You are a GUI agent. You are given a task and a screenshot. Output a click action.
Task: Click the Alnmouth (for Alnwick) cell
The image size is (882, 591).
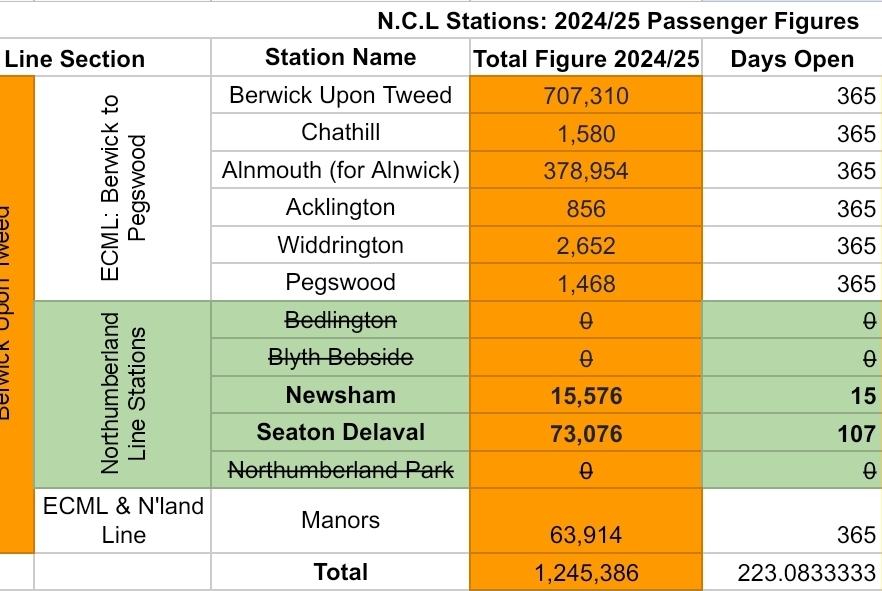click(340, 170)
